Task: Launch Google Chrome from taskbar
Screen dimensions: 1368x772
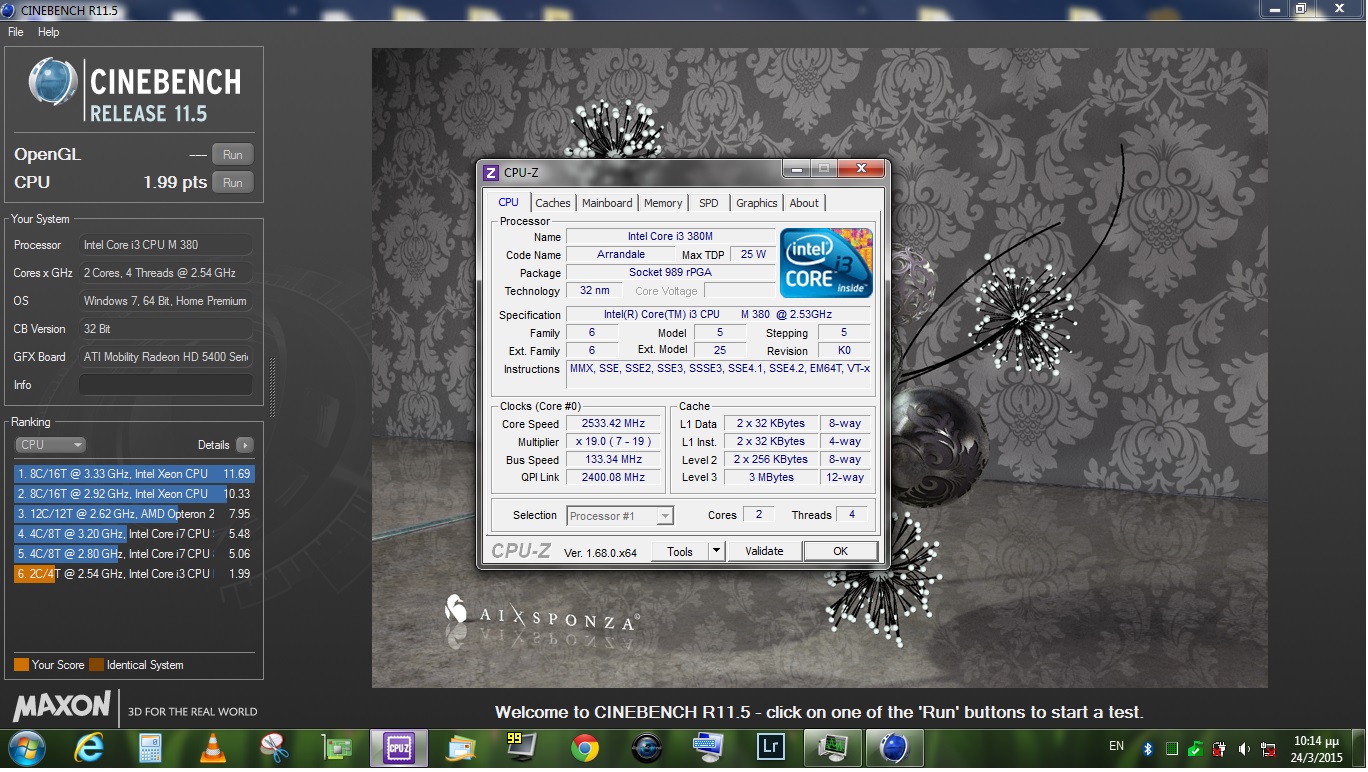Action: [x=585, y=748]
